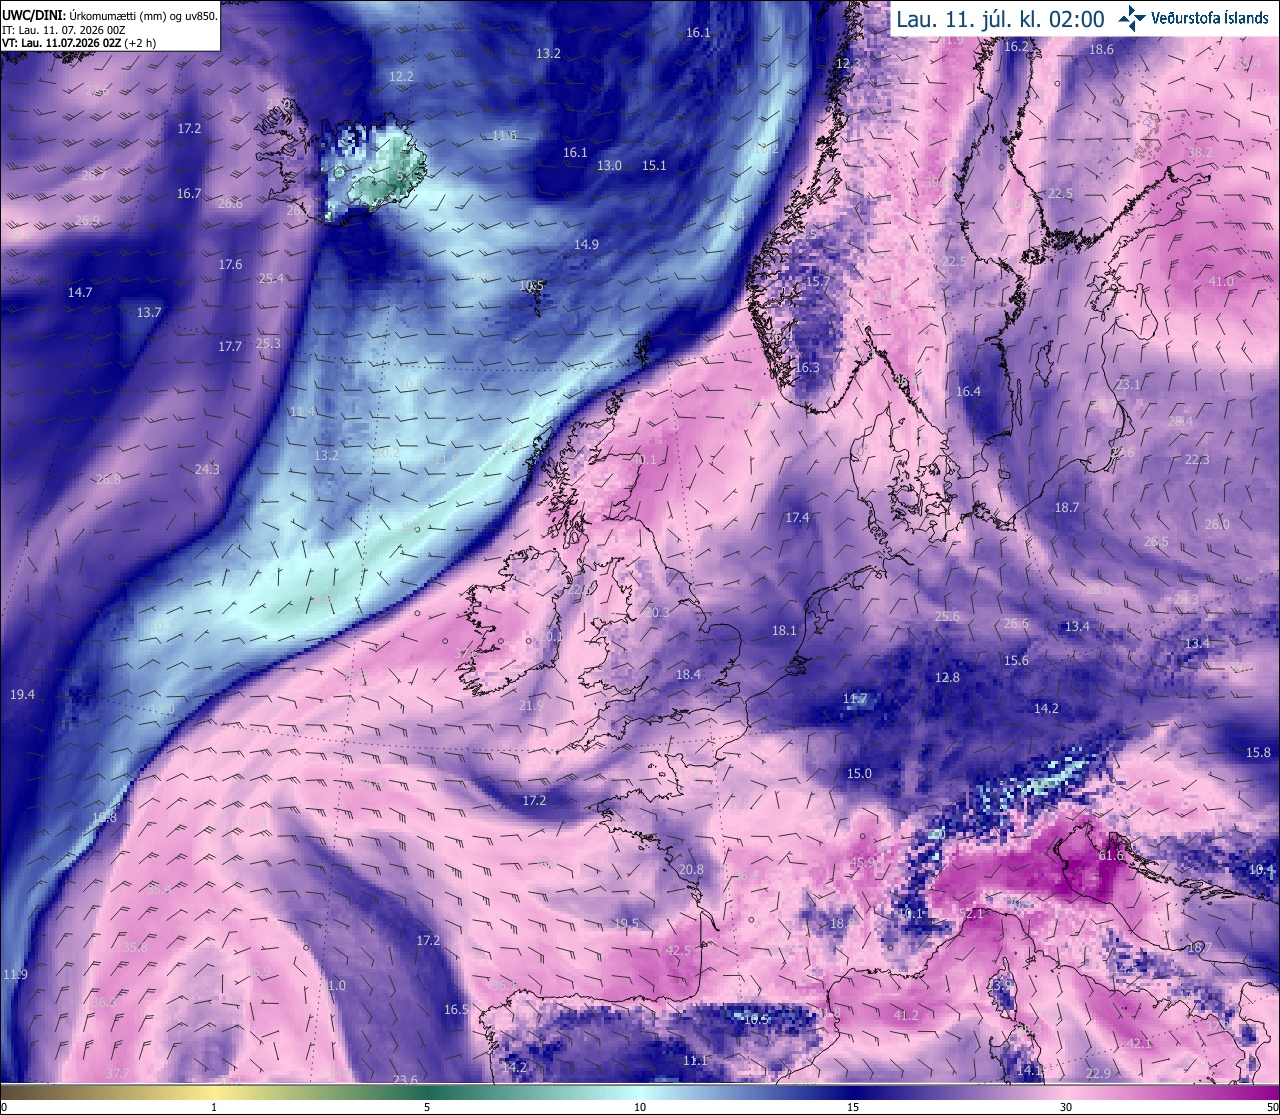Screen dimensions: 1280x1115
Task: Click the 30 tick on the color scale
Action: (x=1066, y=1106)
